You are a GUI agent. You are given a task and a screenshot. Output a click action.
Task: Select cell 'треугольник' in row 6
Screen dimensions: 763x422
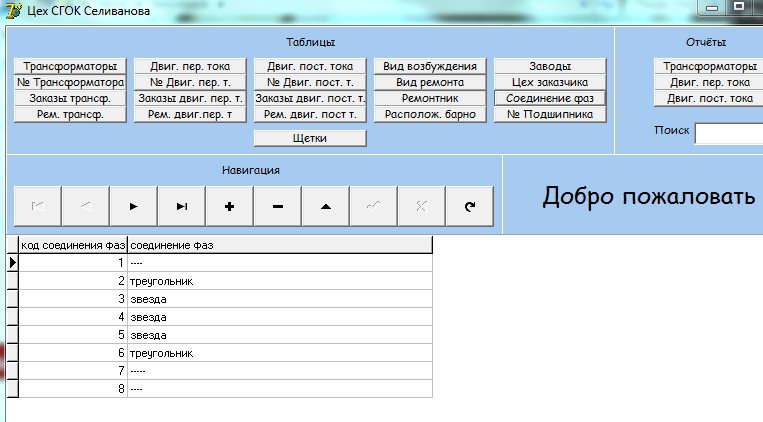point(280,353)
